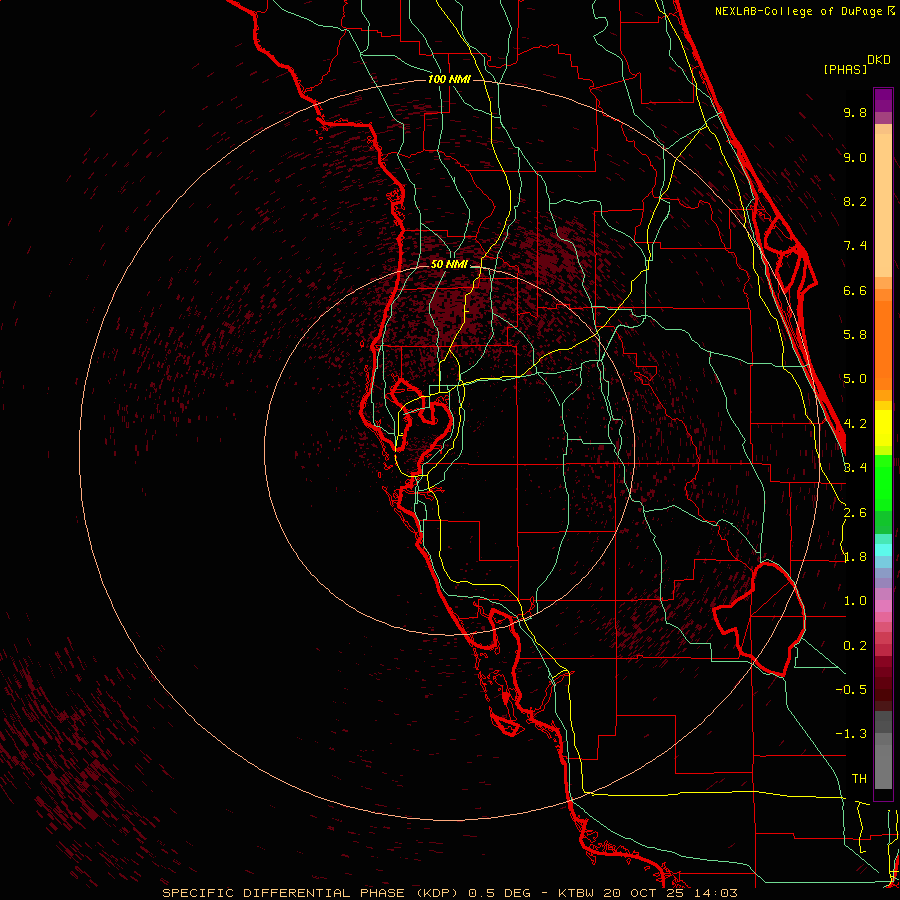The width and height of the screenshot is (900, 900).
Task: Click the bright yellow band of the color scale
Action: [x=883, y=428]
